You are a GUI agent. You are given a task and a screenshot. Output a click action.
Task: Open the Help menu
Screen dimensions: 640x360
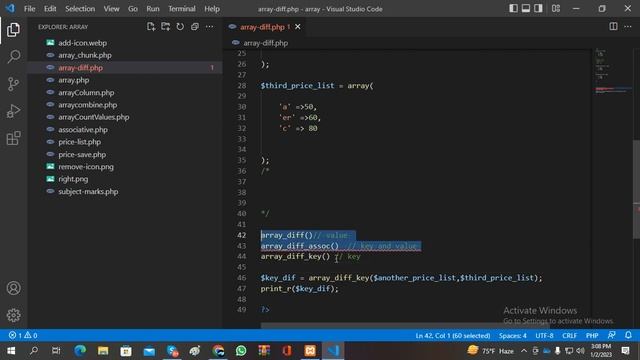click(x=212, y=9)
